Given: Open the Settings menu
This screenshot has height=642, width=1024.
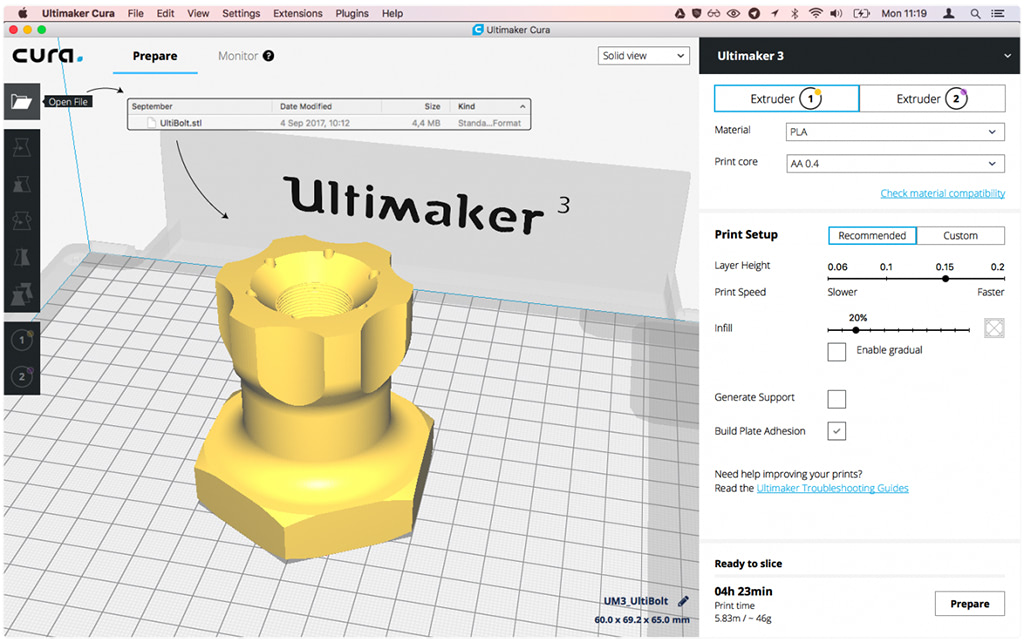Looking at the screenshot, I should click(x=241, y=13).
